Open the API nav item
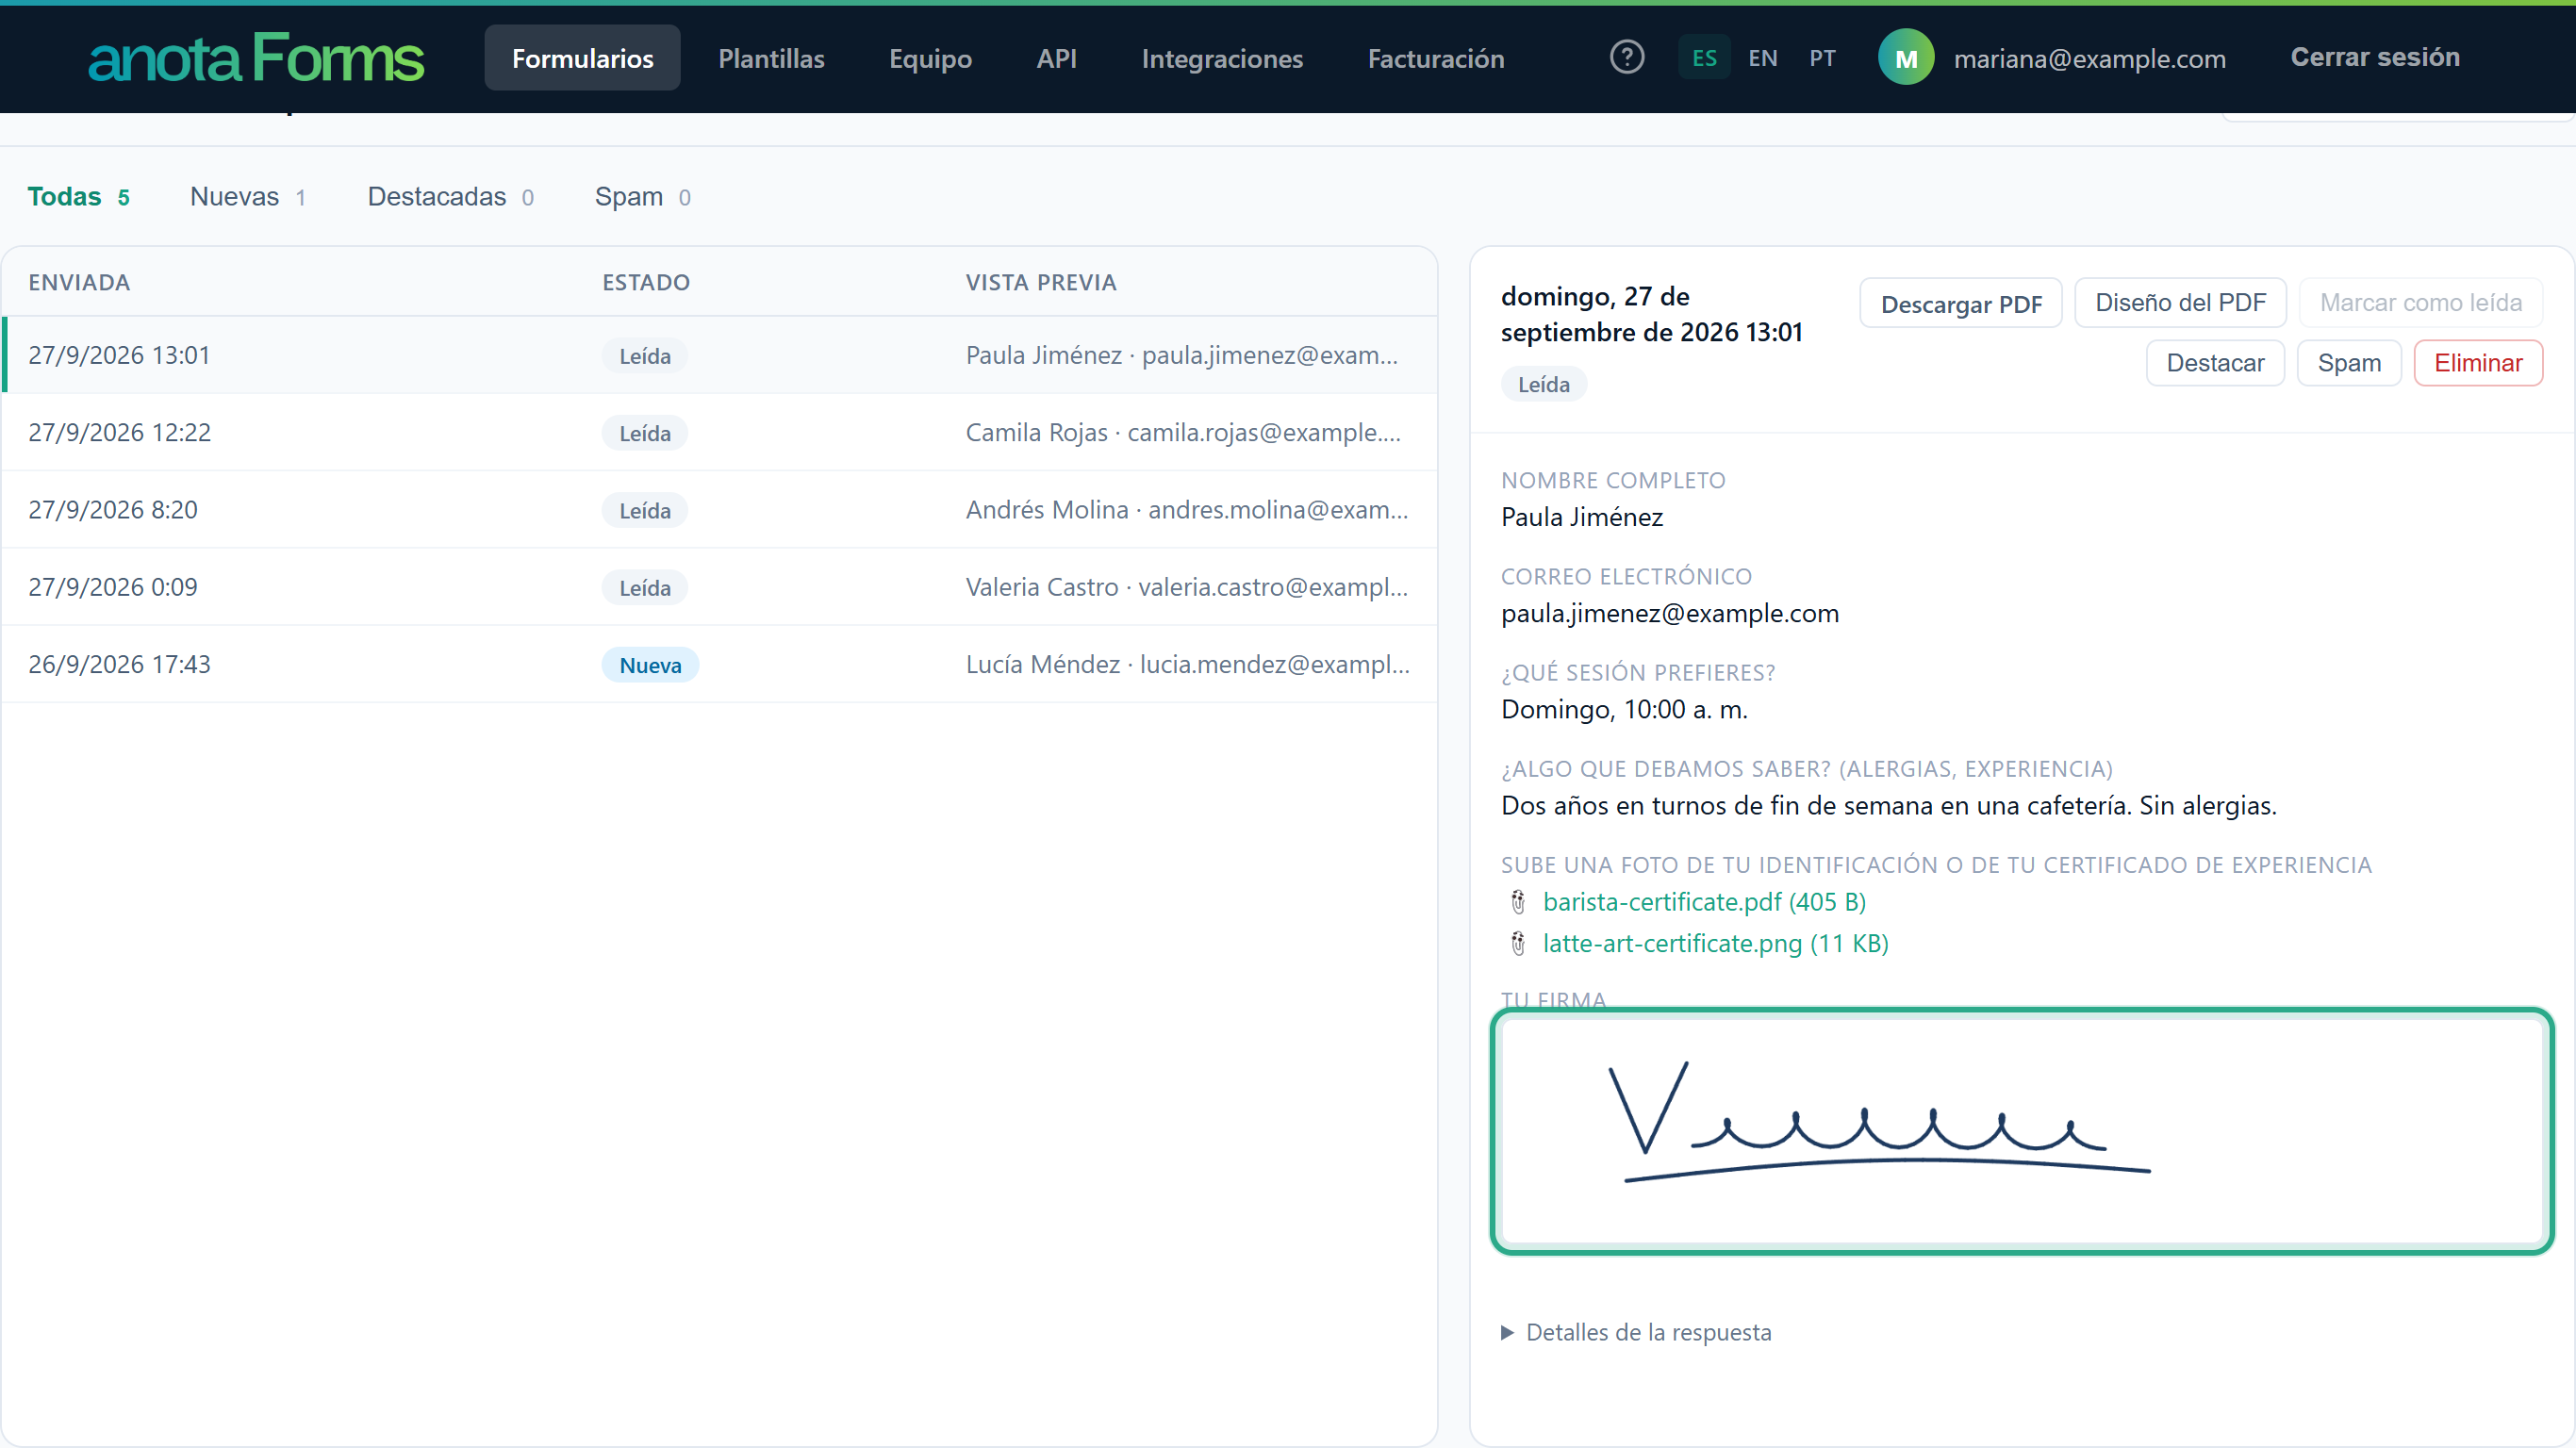 click(x=1056, y=58)
